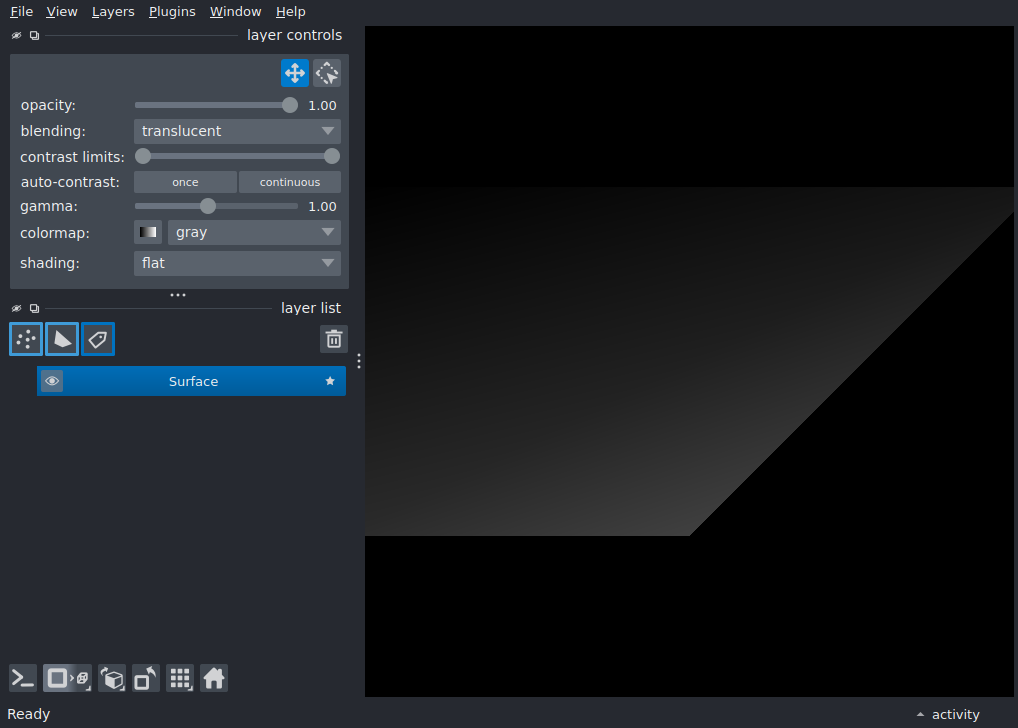Toggle grid mode view
The width and height of the screenshot is (1018, 728).
[x=180, y=679]
